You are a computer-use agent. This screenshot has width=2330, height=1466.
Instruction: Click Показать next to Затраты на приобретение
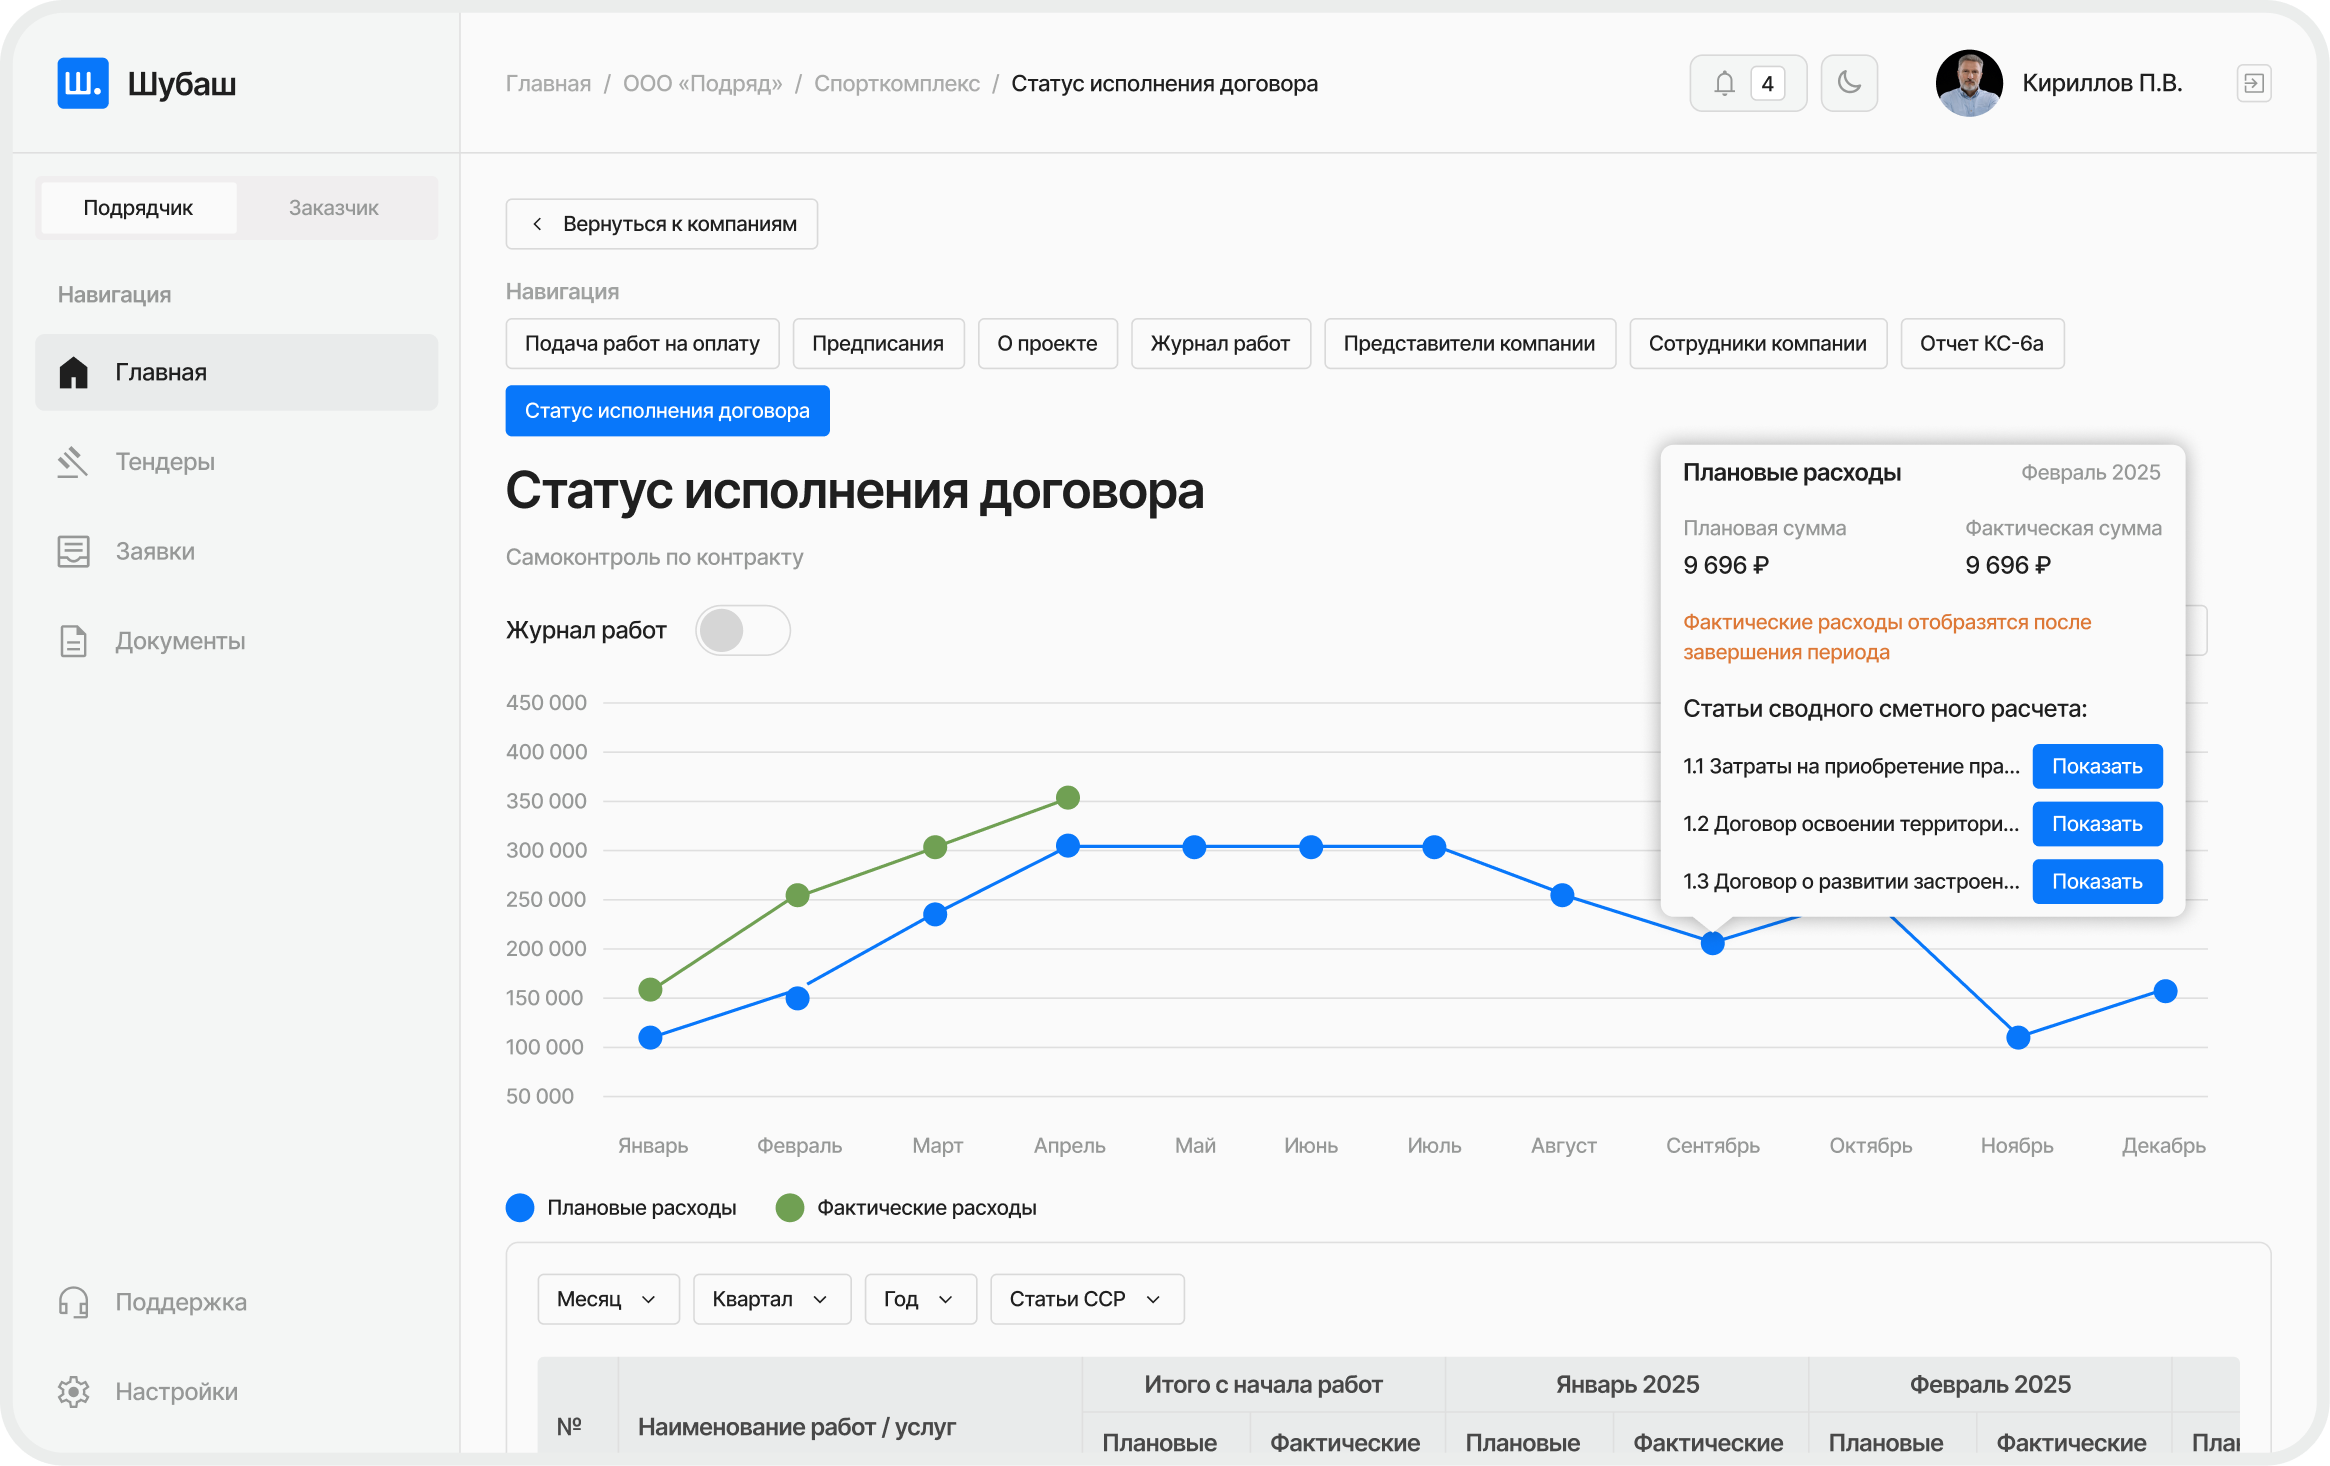click(2097, 766)
